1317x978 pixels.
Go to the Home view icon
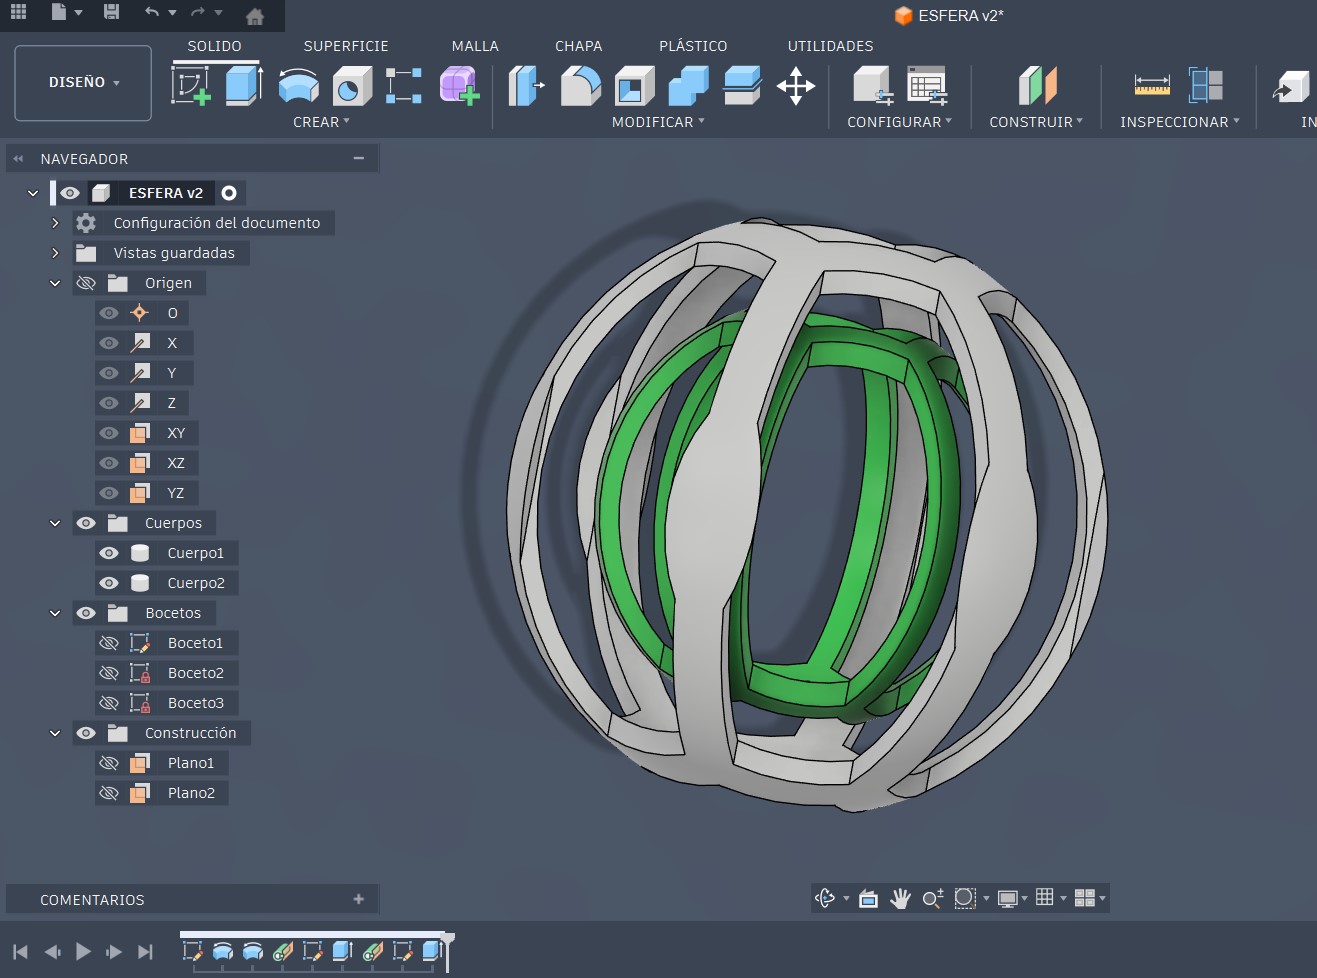click(255, 15)
